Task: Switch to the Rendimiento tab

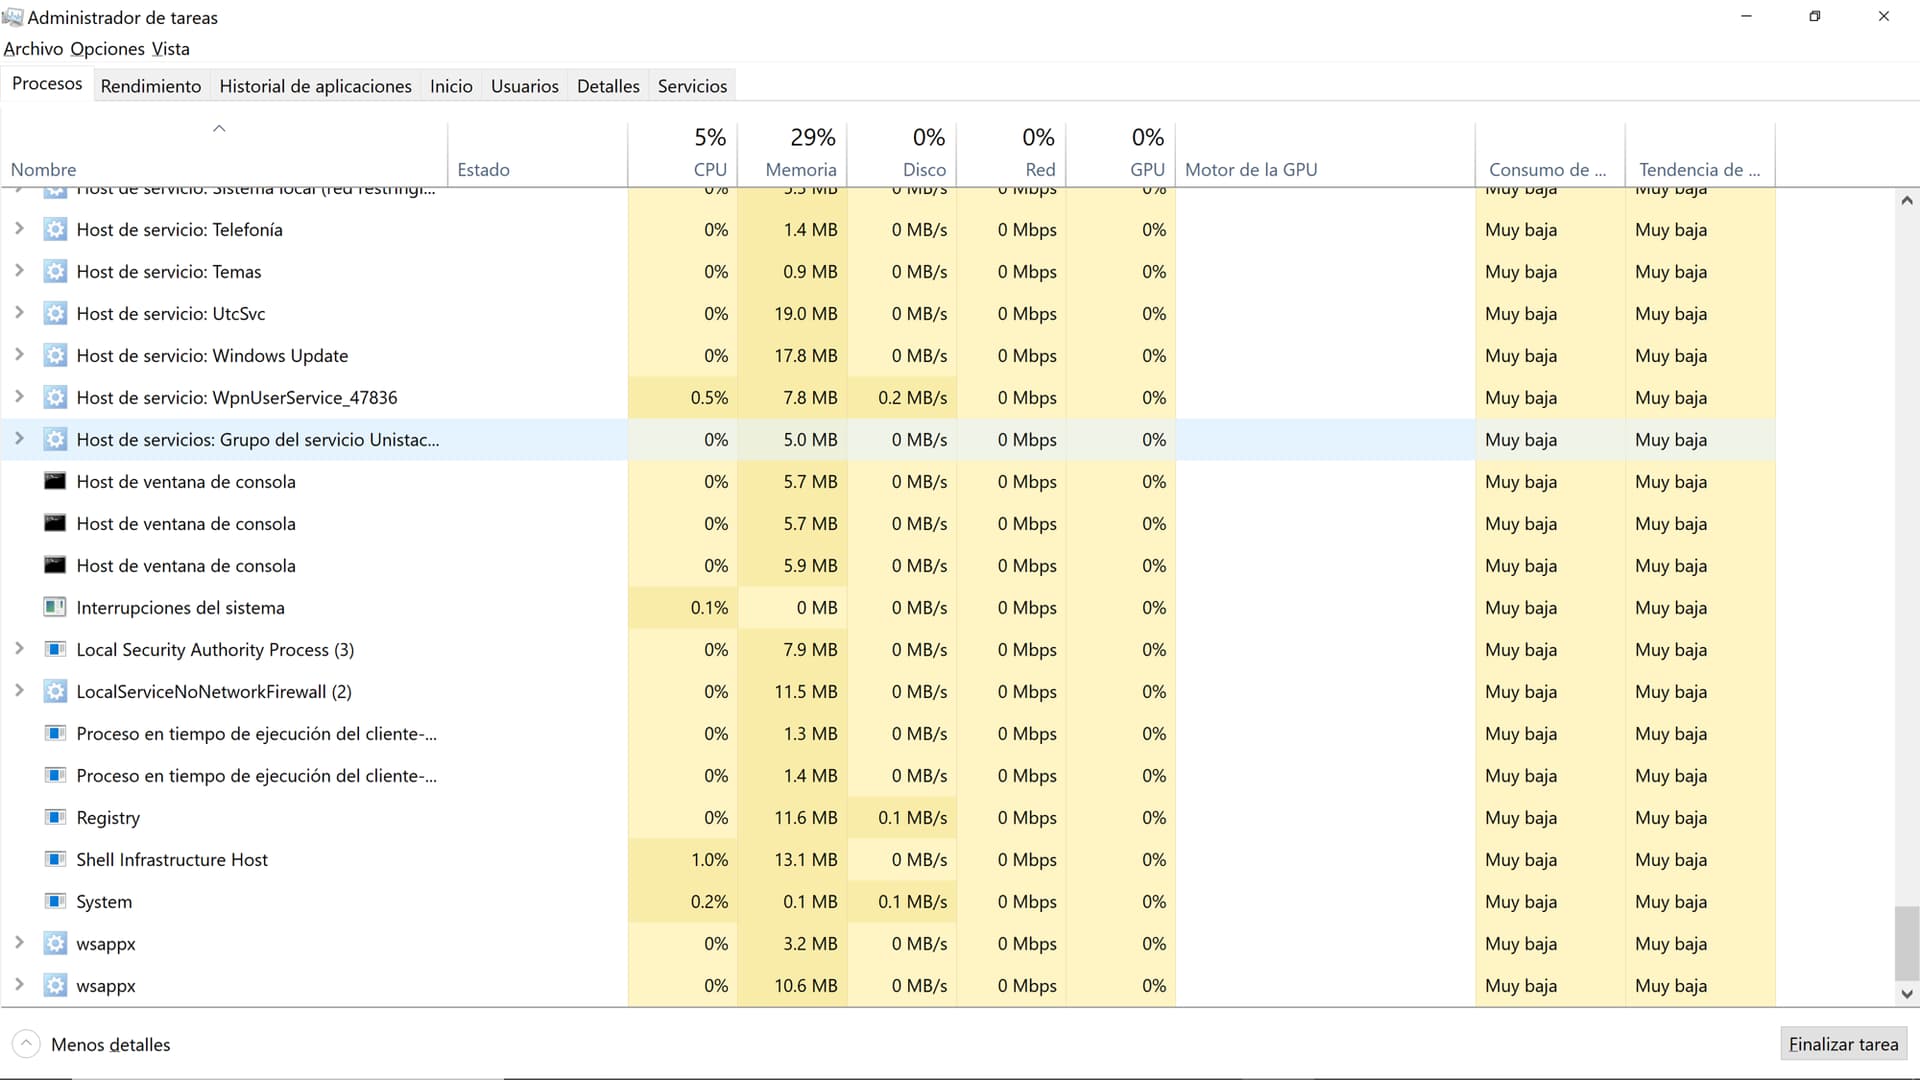Action: coord(151,86)
